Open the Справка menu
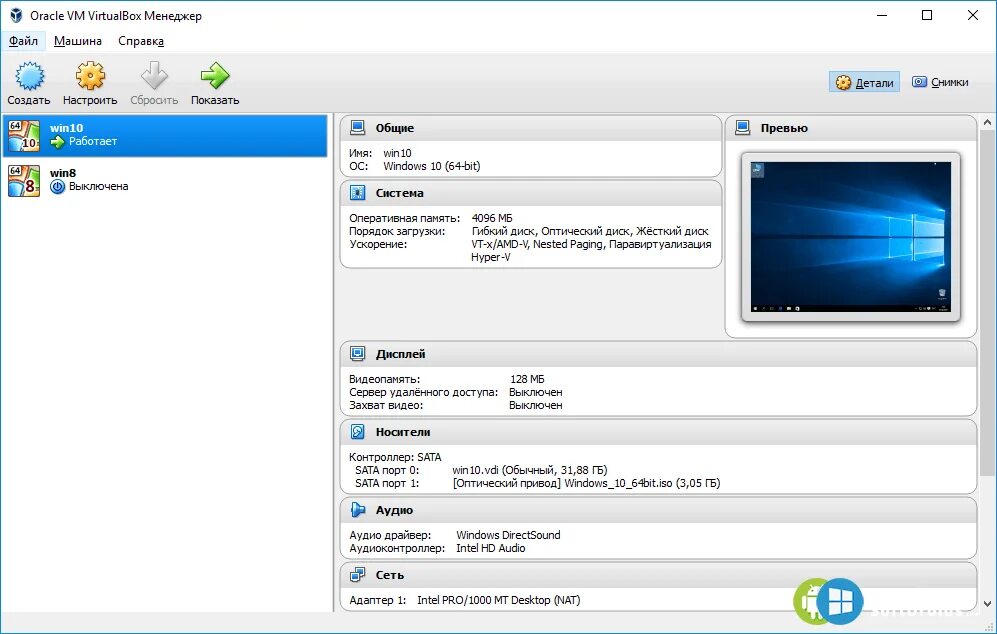This screenshot has width=997, height=634. (x=141, y=41)
